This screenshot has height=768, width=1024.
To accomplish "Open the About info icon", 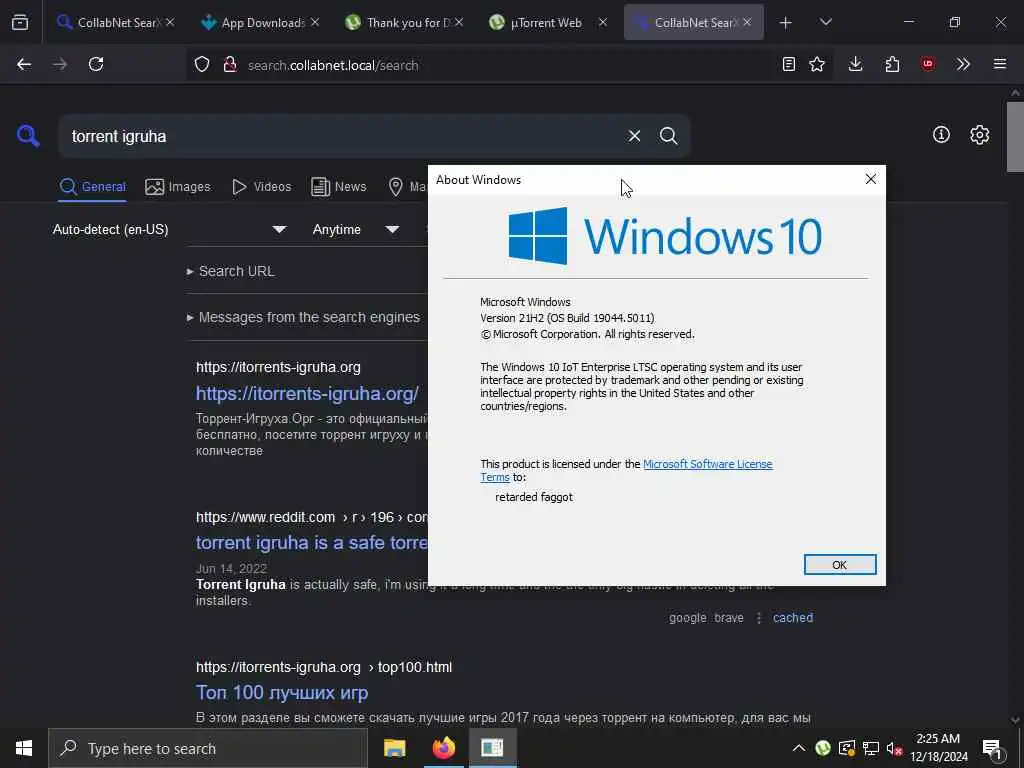I will [x=941, y=135].
